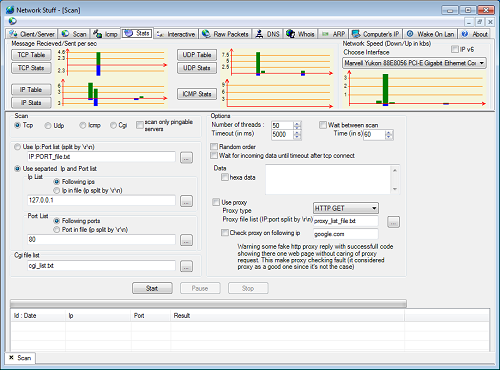Open the UDP Table
The image size is (500, 370).
pos(197,55)
